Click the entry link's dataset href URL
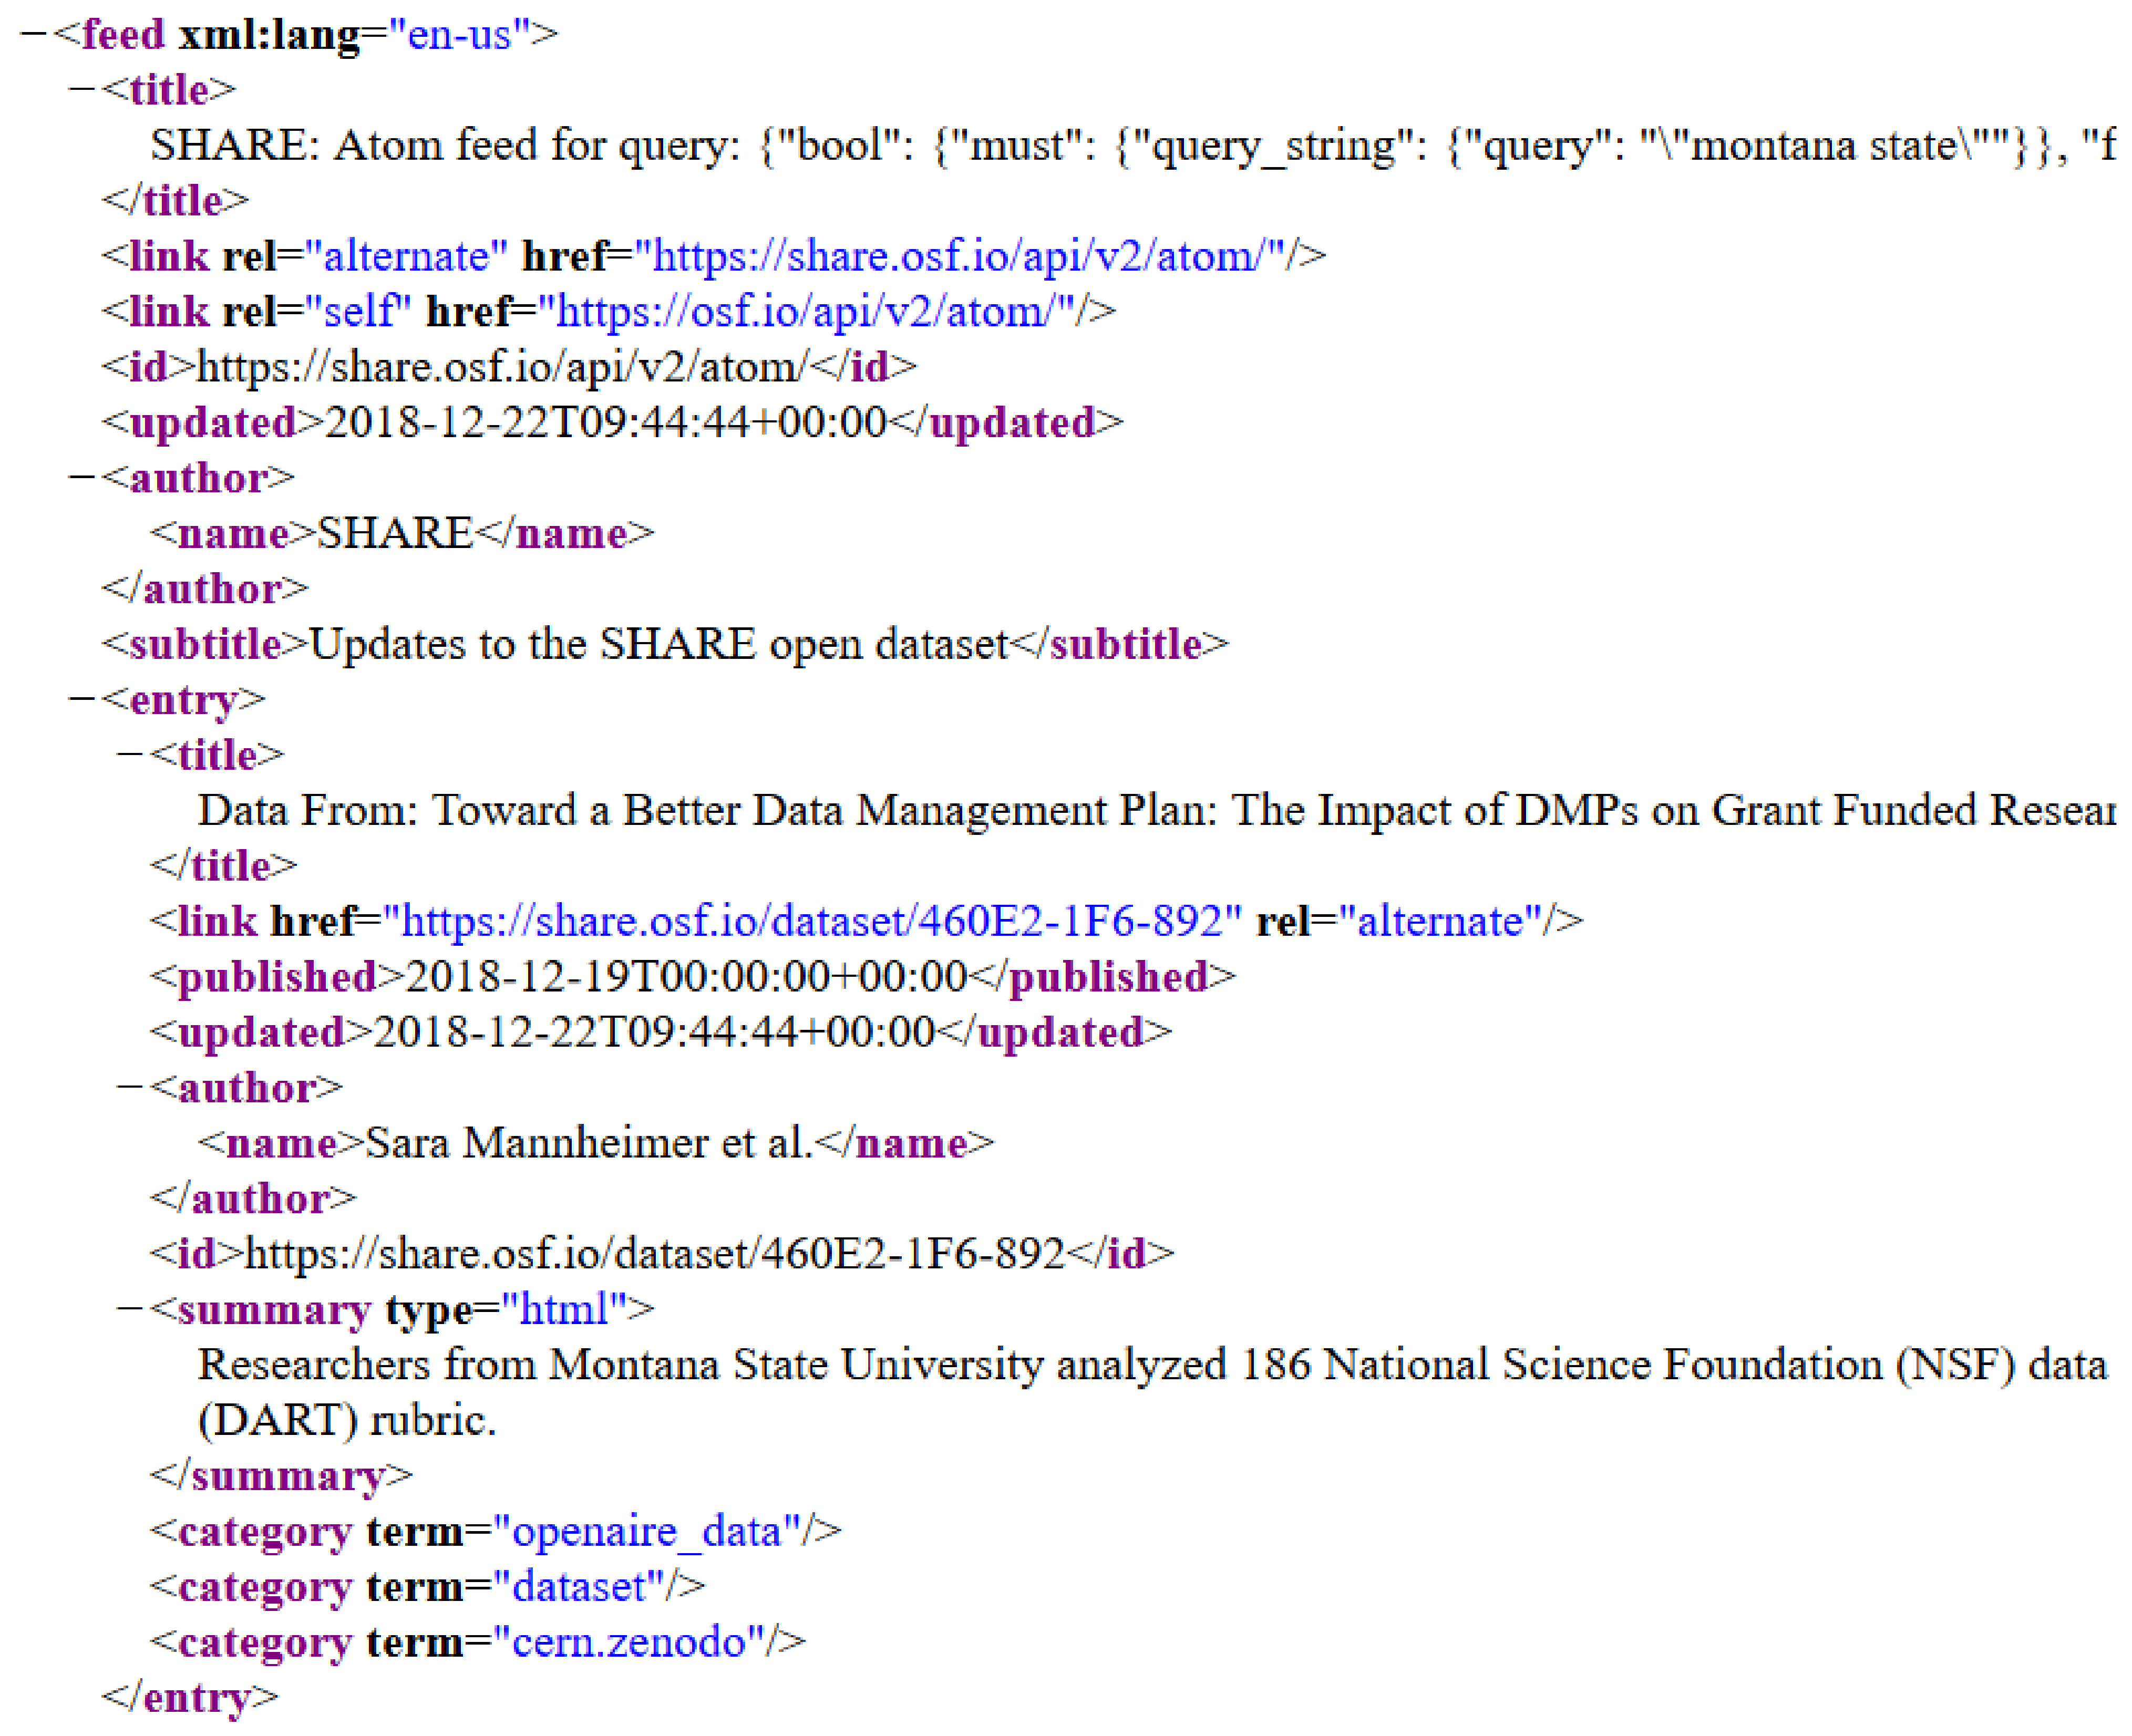 811,920
